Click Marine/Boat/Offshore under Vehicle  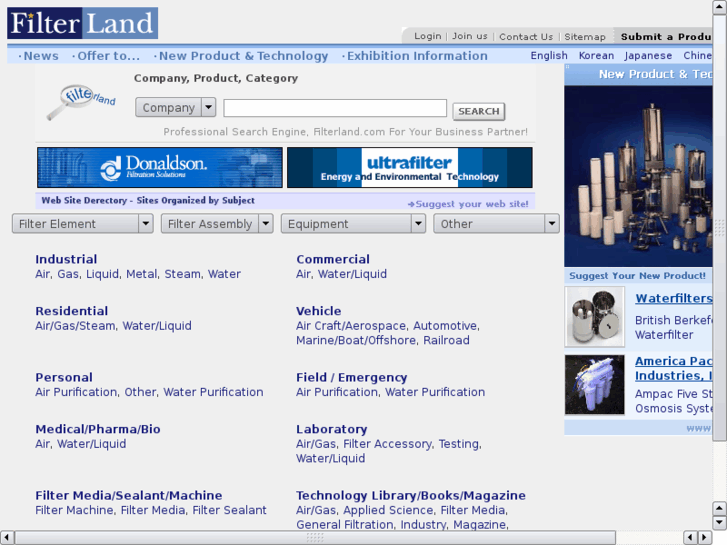coord(356,340)
